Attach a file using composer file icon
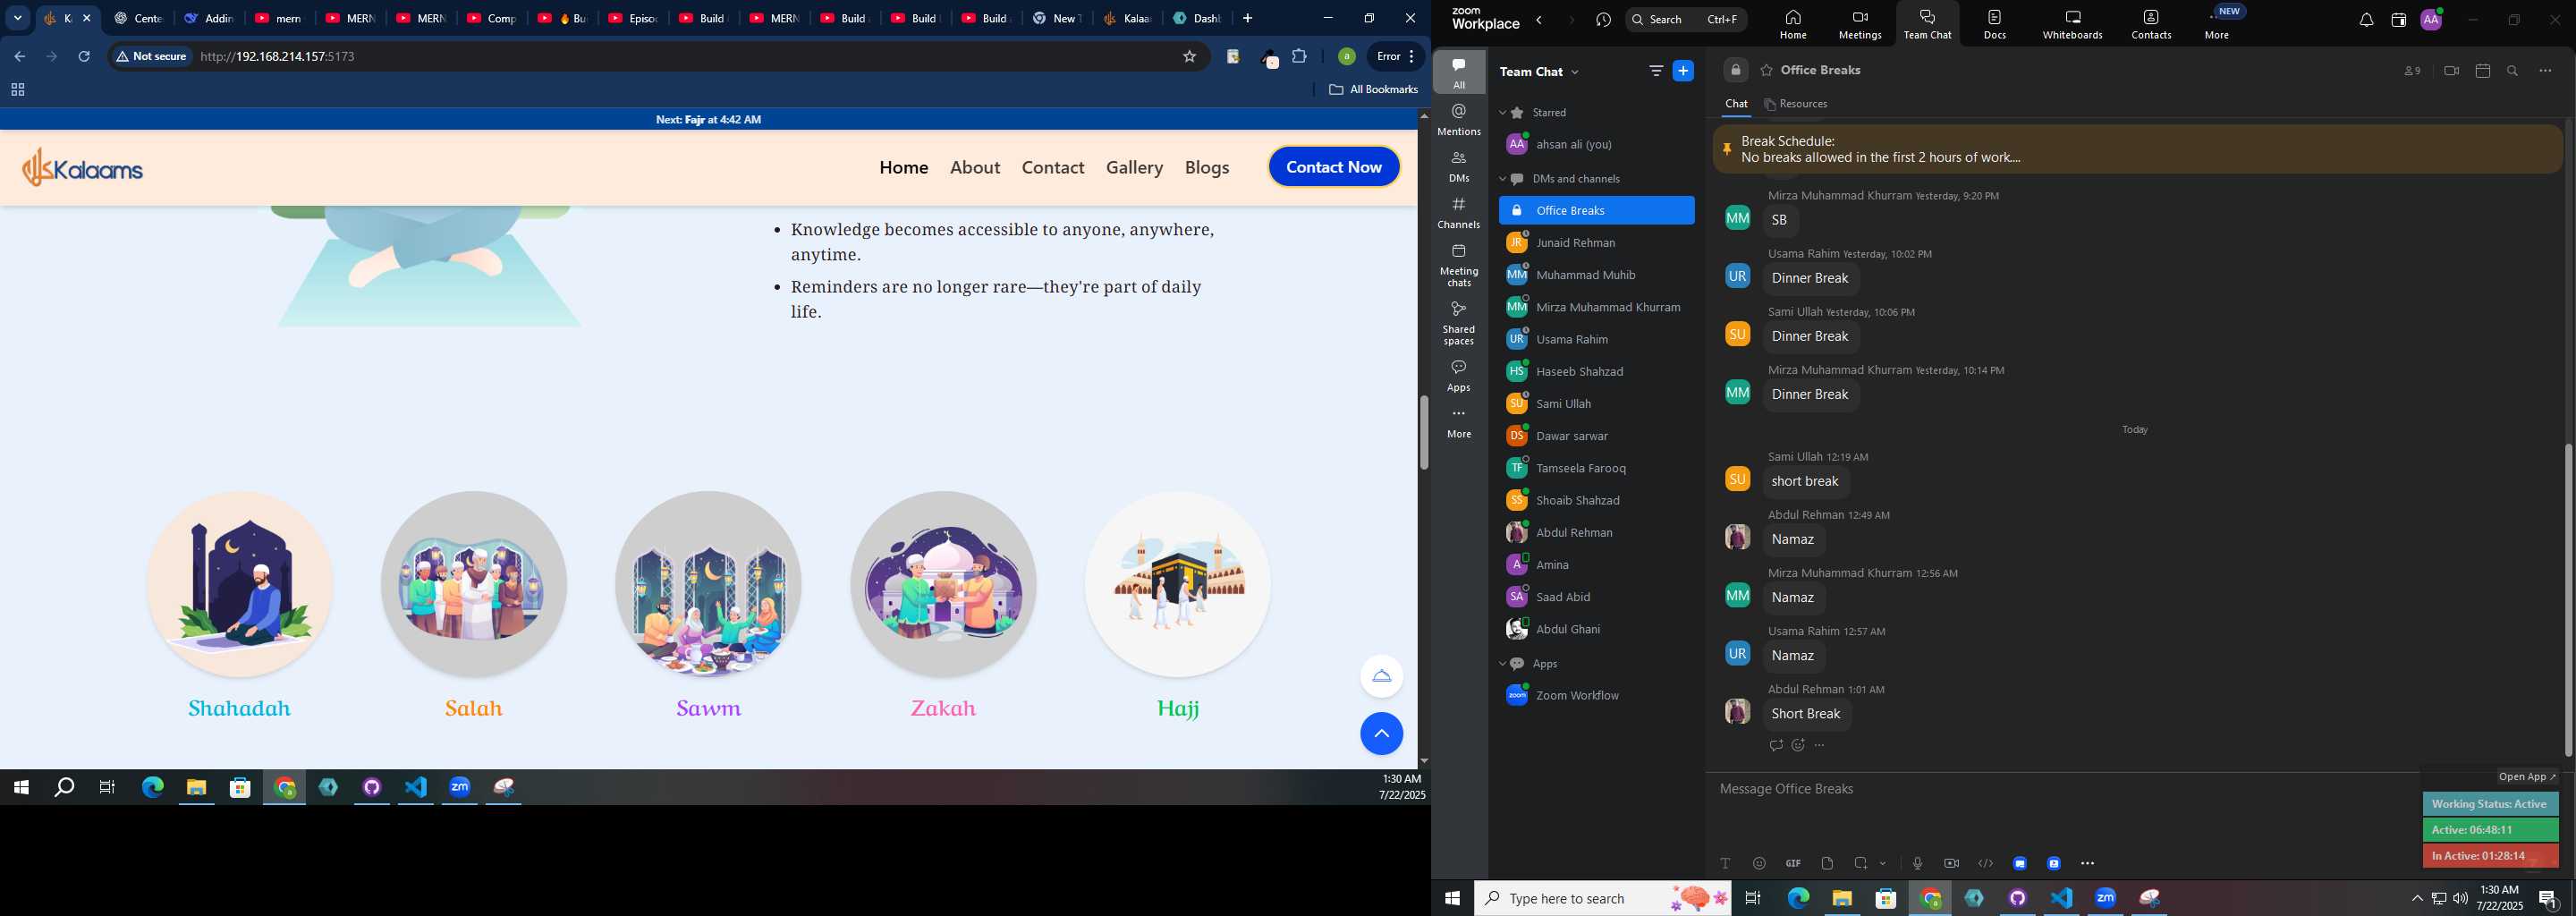Image resolution: width=2576 pixels, height=916 pixels. [1827, 863]
